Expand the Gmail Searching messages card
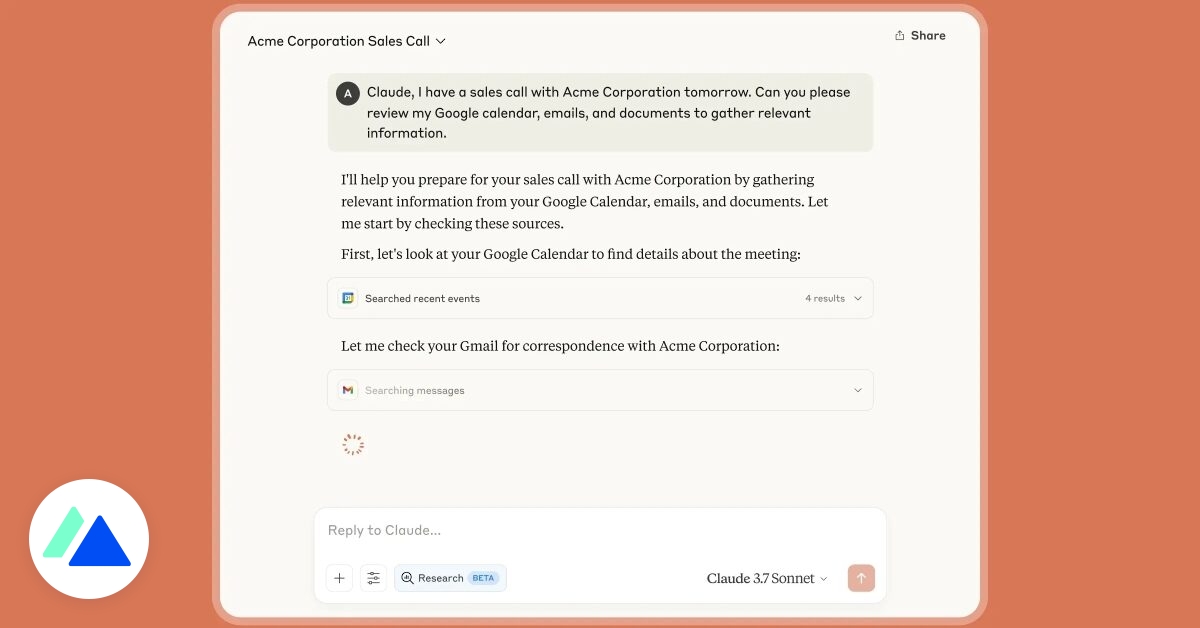This screenshot has height=628, width=1200. tap(858, 390)
